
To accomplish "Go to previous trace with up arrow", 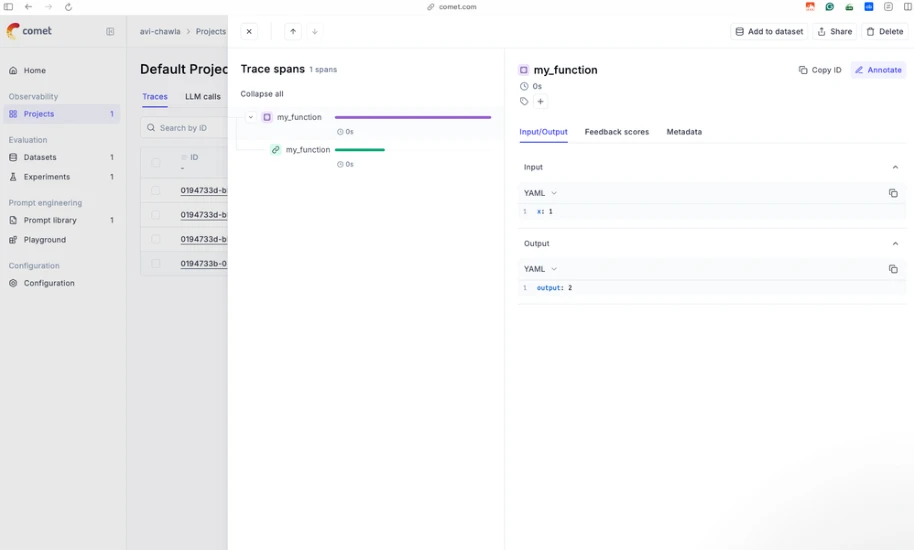I will tap(293, 31).
